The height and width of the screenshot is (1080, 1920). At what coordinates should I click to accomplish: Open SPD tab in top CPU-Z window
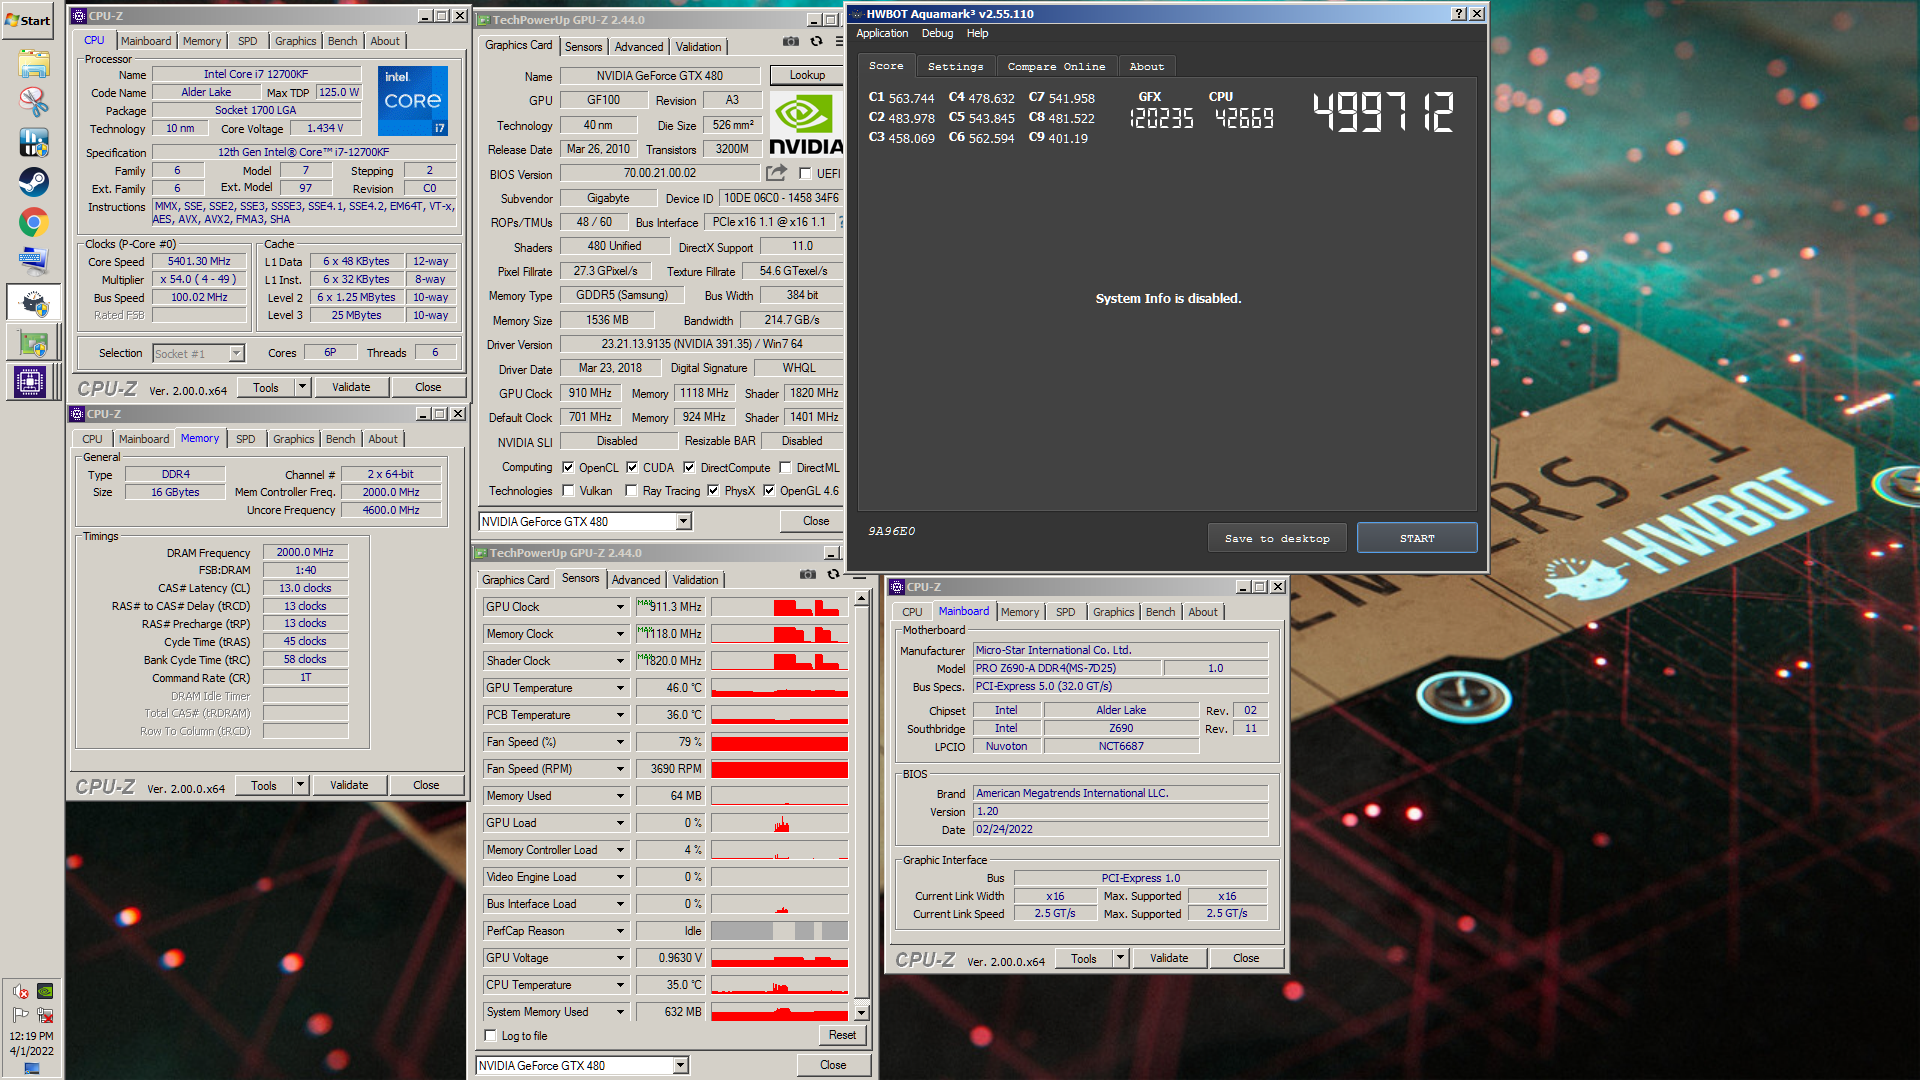[247, 41]
